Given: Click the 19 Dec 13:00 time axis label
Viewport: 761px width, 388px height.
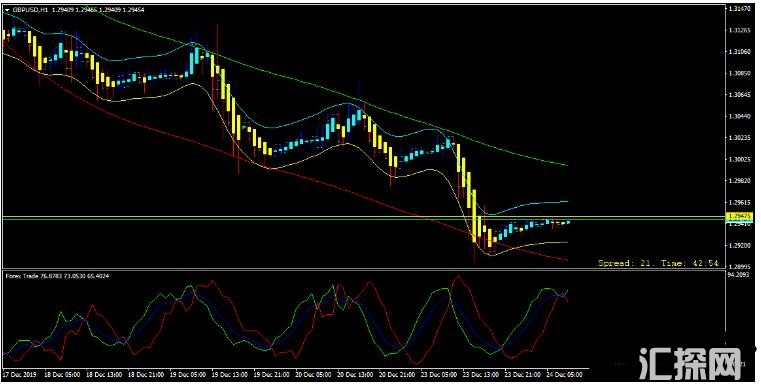Looking at the screenshot, I should pyautogui.click(x=230, y=375).
